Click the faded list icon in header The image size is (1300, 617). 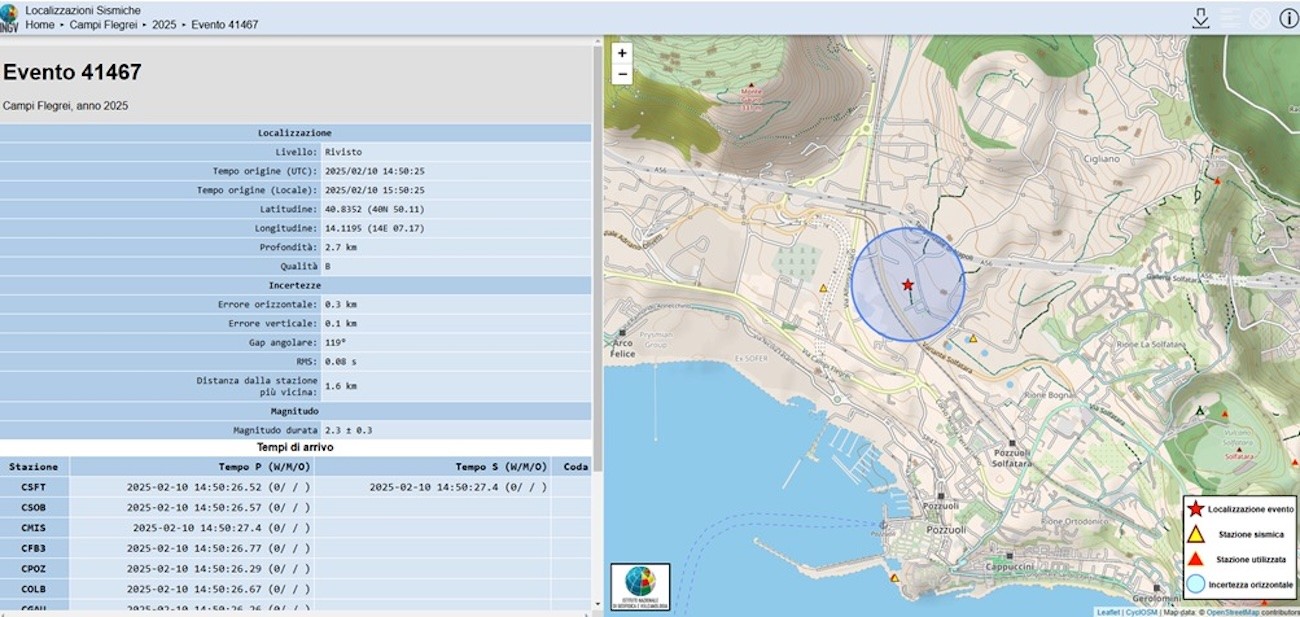(1230, 18)
